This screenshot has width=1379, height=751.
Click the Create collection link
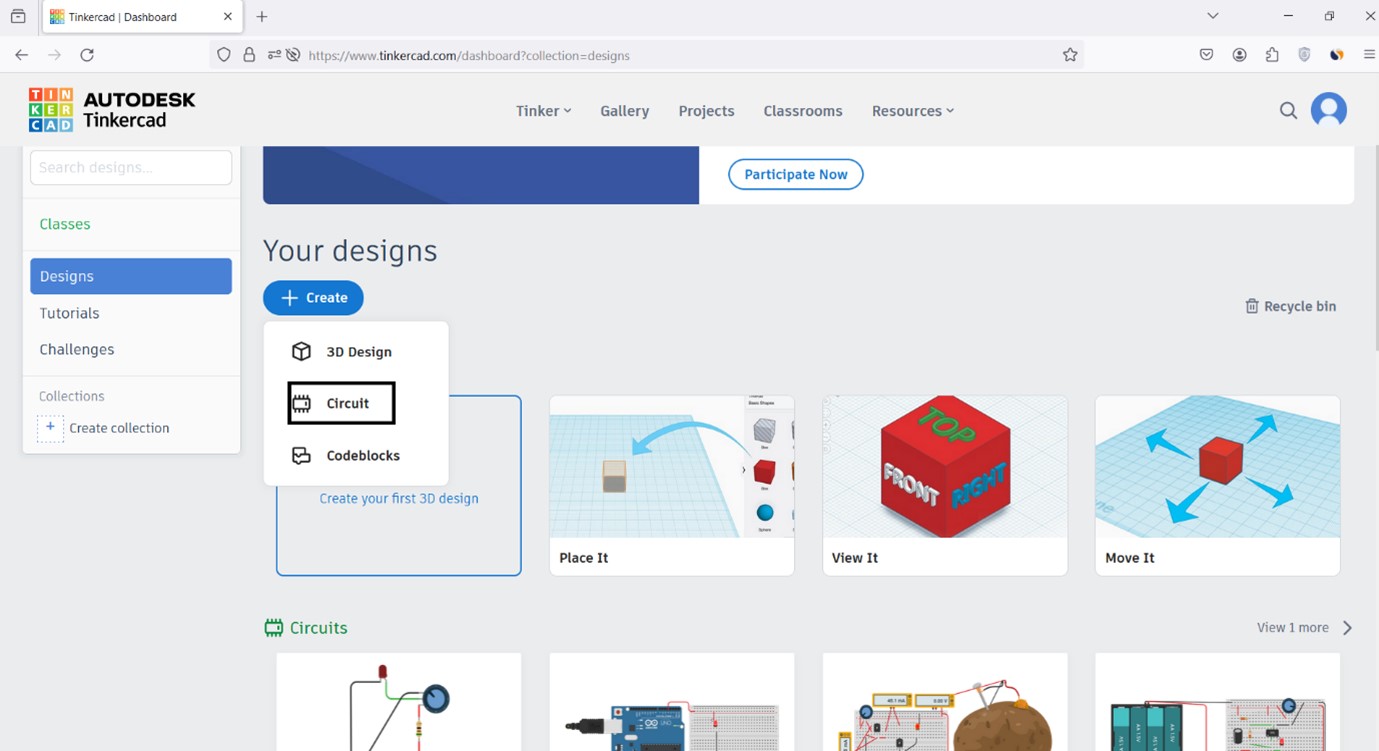pos(119,428)
